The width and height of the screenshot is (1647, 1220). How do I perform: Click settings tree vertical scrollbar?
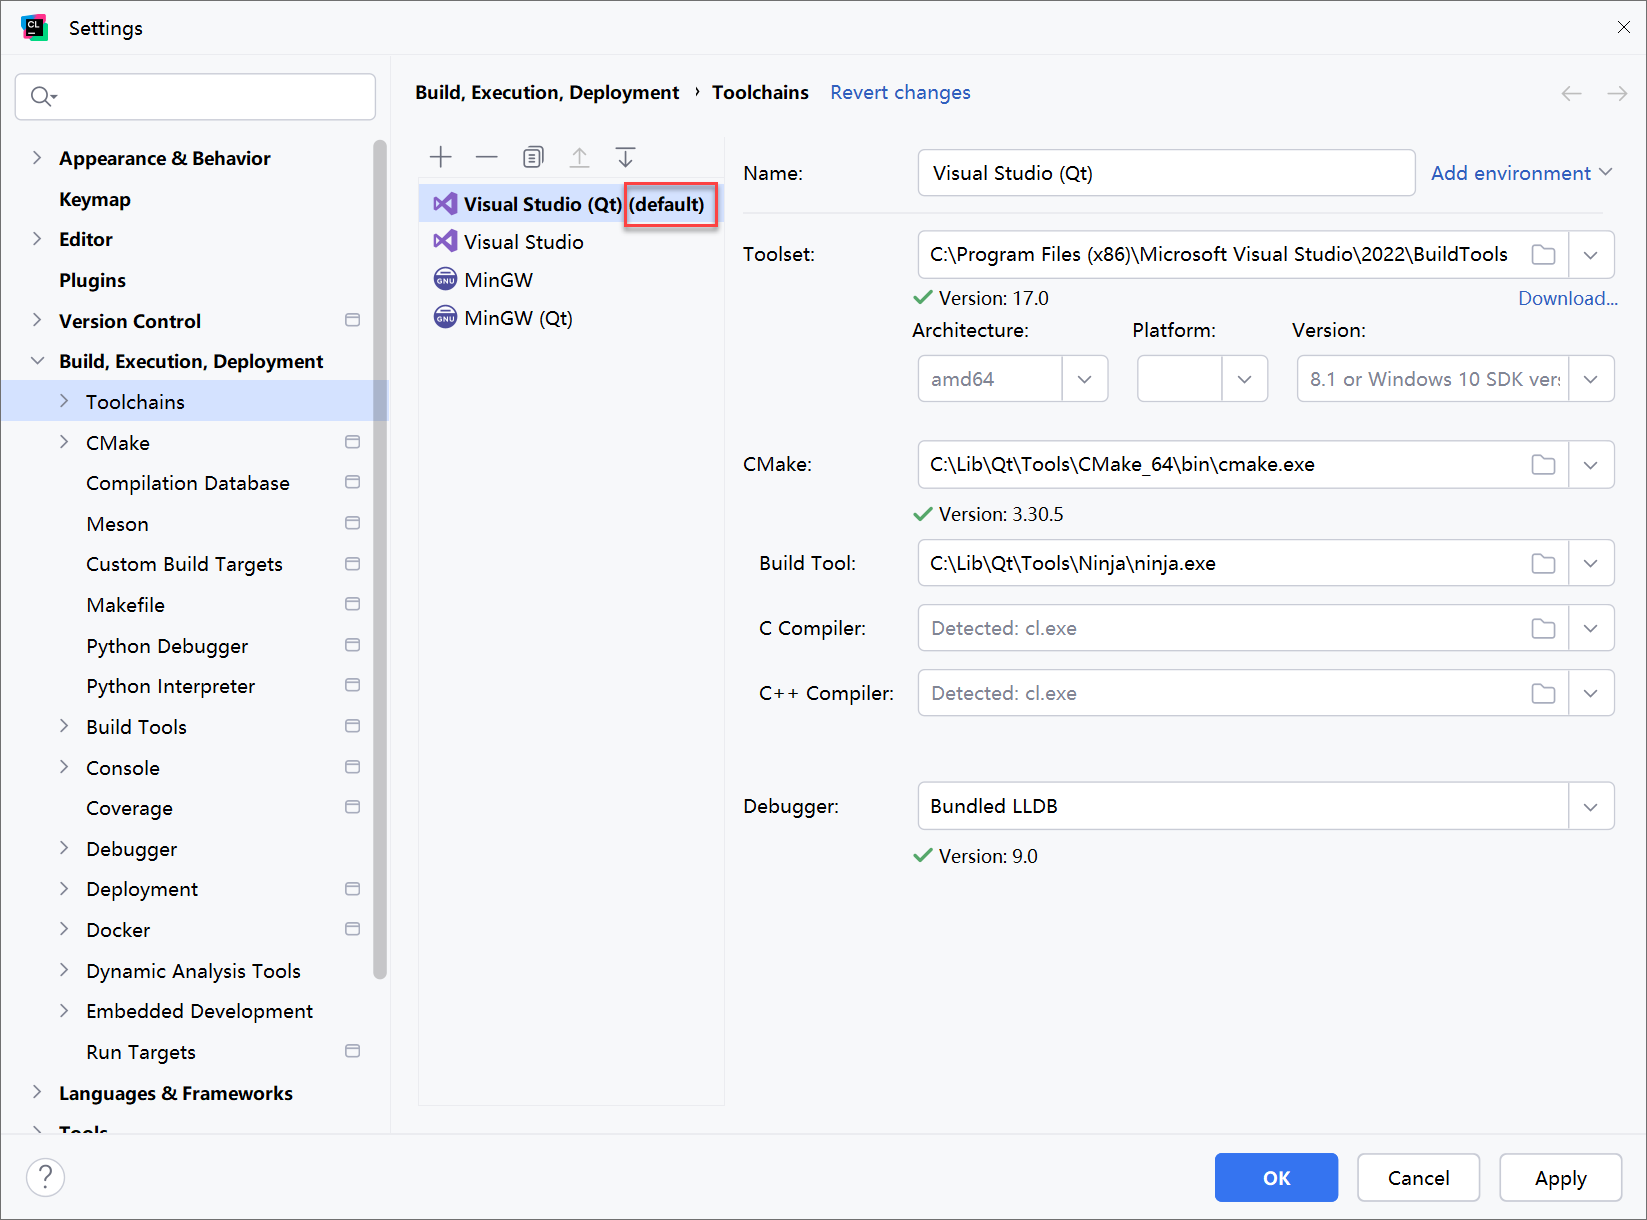point(379,560)
